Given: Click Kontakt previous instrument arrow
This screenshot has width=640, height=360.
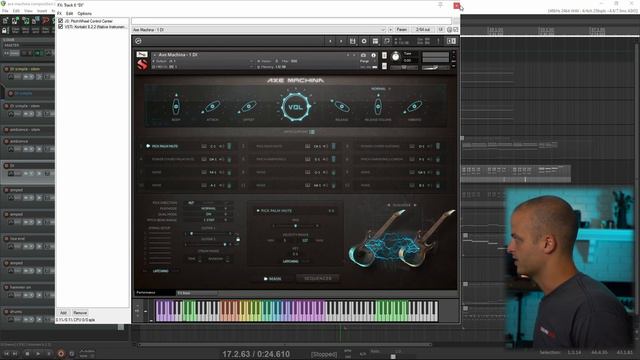Looking at the screenshot, I should [x=348, y=55].
